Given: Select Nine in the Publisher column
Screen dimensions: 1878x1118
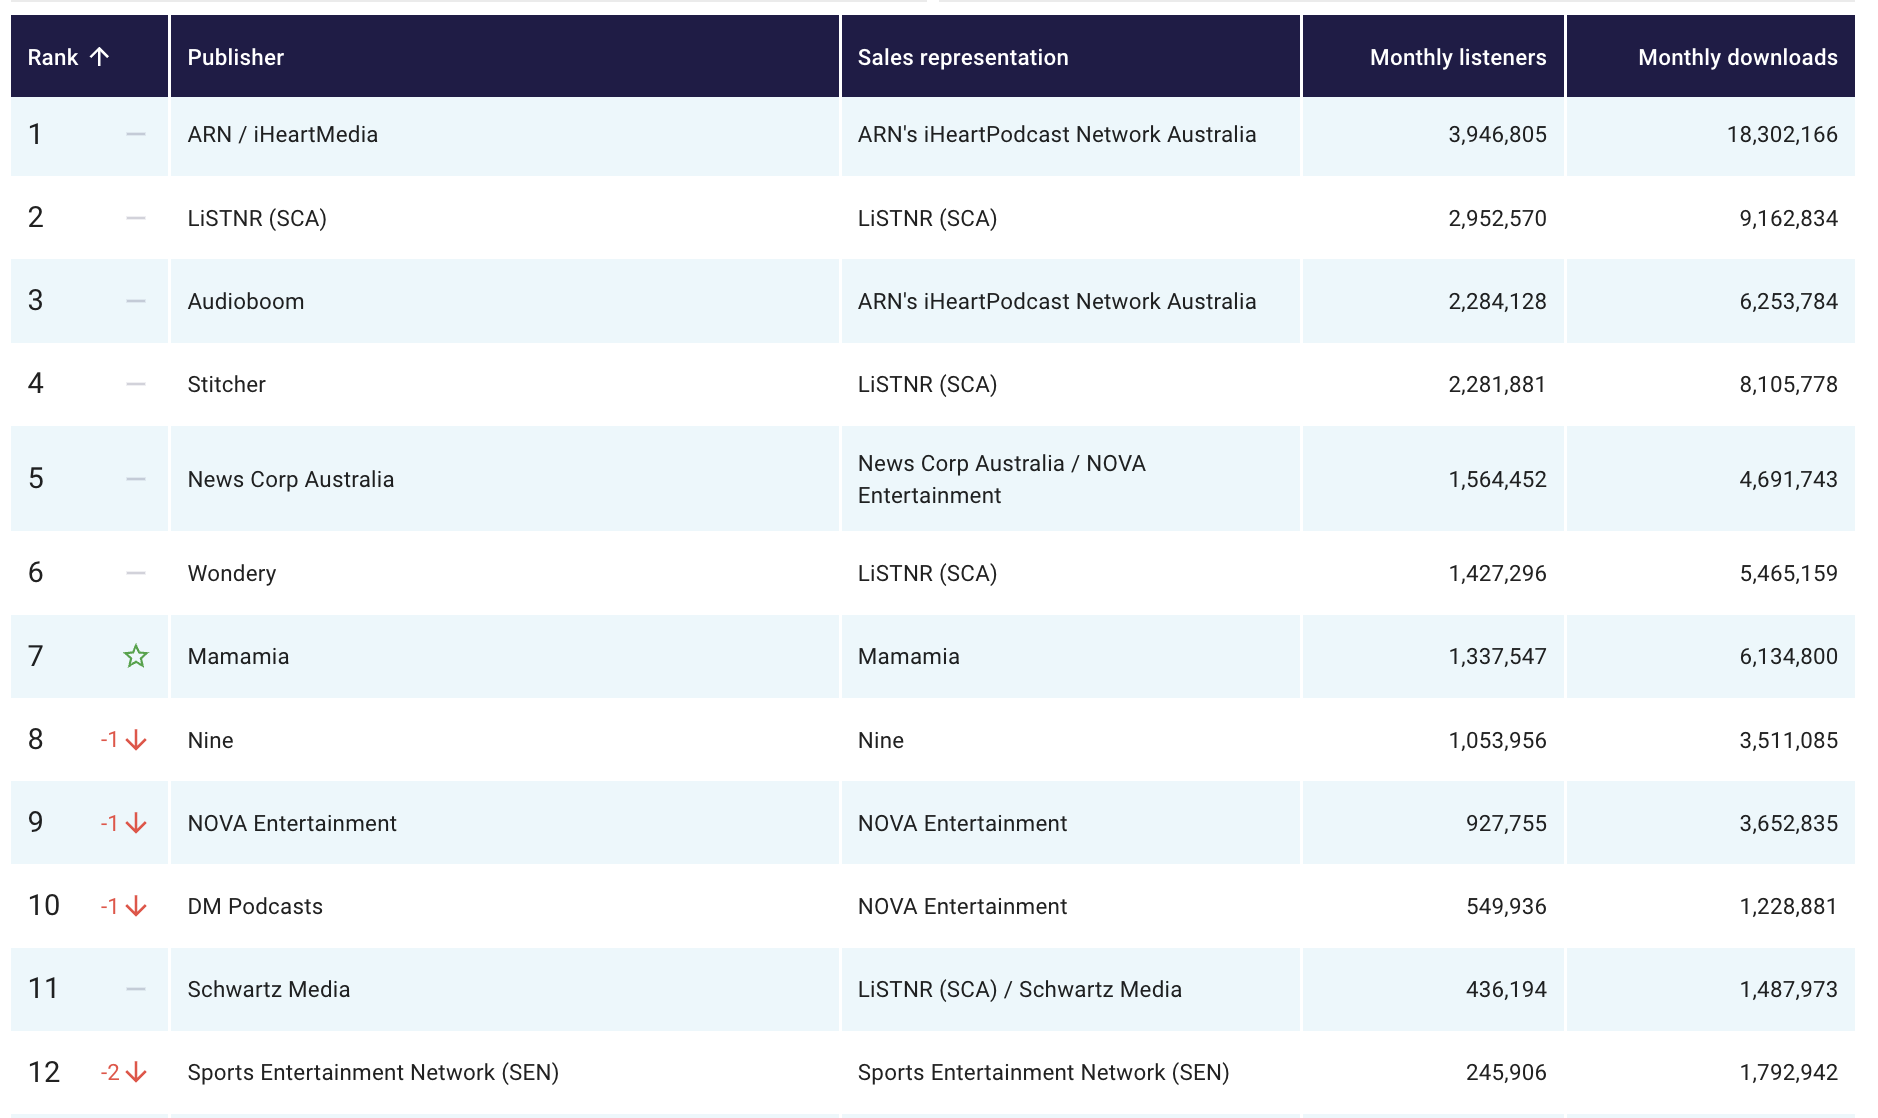Looking at the screenshot, I should [x=211, y=740].
